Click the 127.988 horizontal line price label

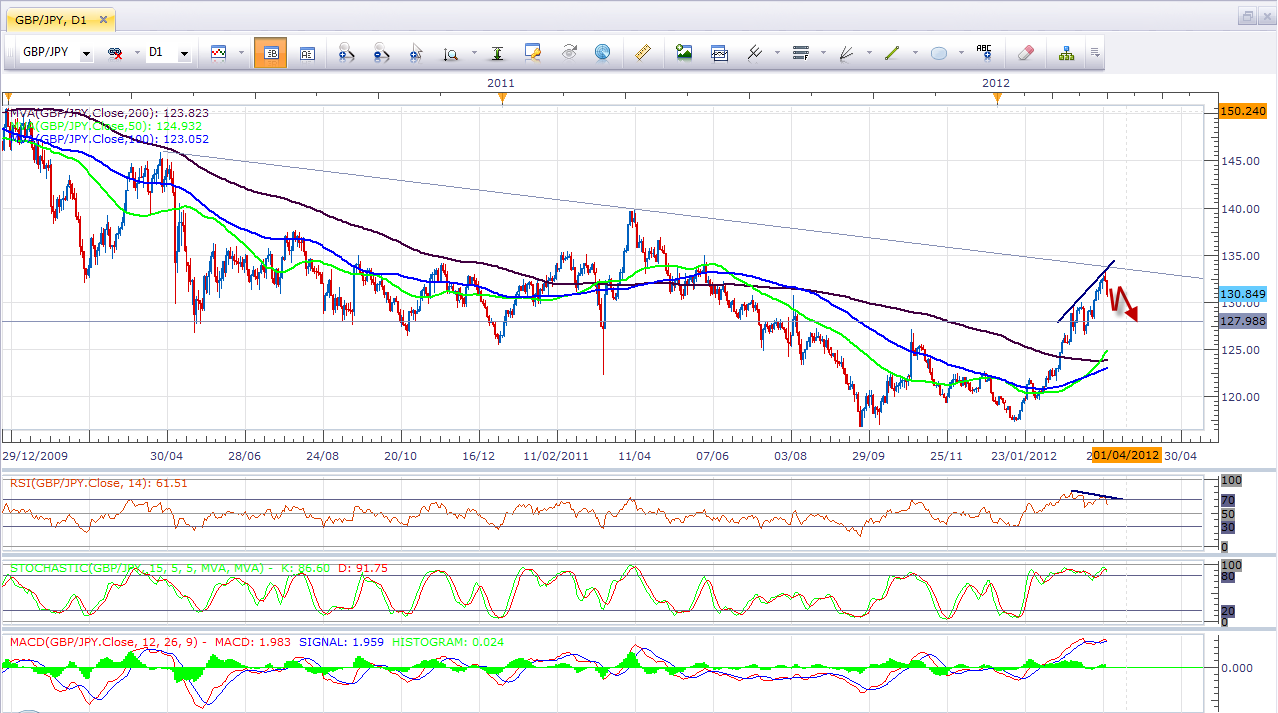pyautogui.click(x=1243, y=321)
